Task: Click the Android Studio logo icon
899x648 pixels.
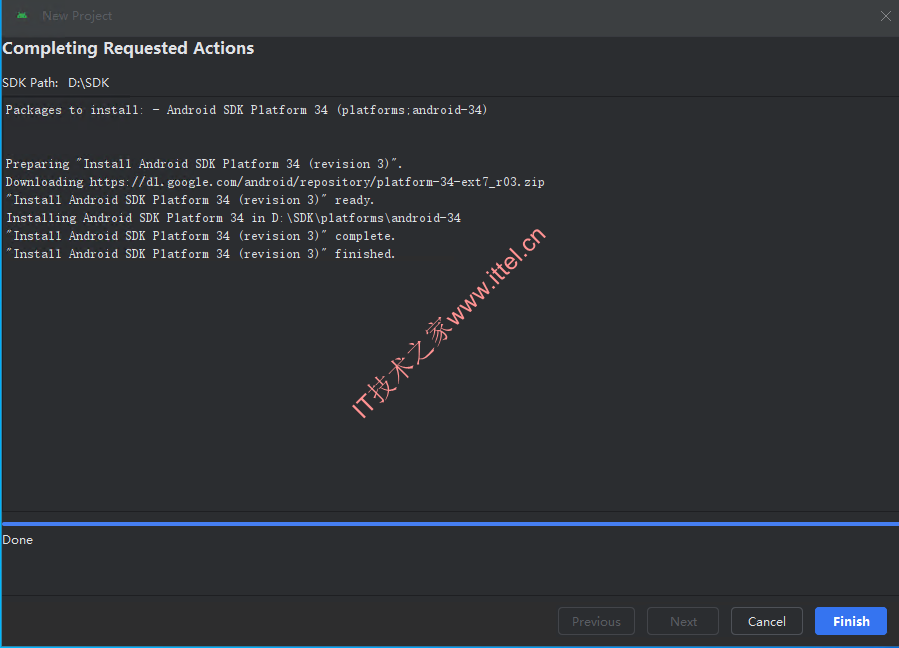Action: [22, 15]
